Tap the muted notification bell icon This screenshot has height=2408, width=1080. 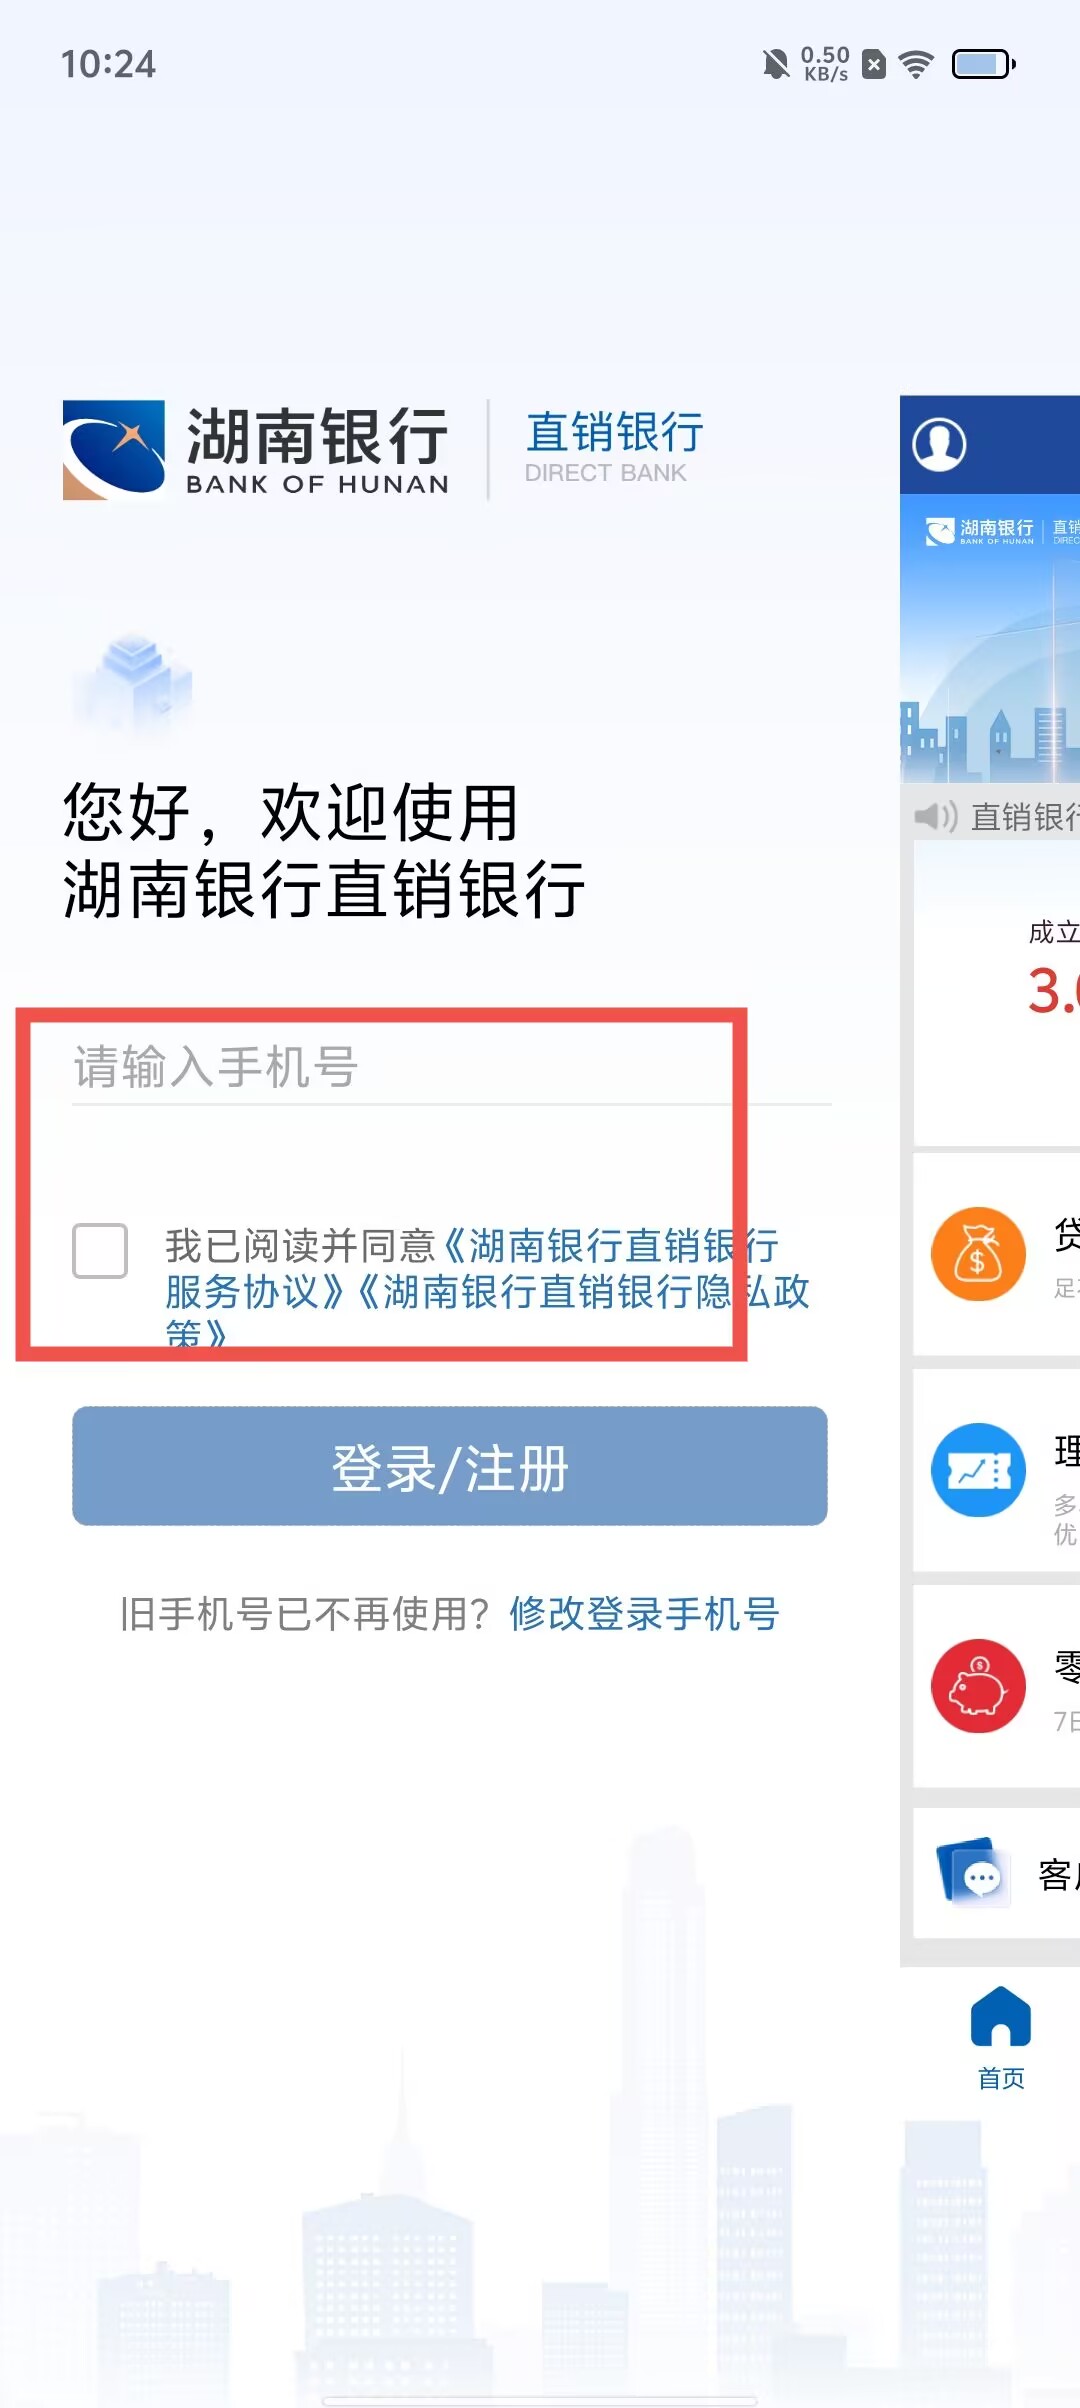tap(775, 65)
